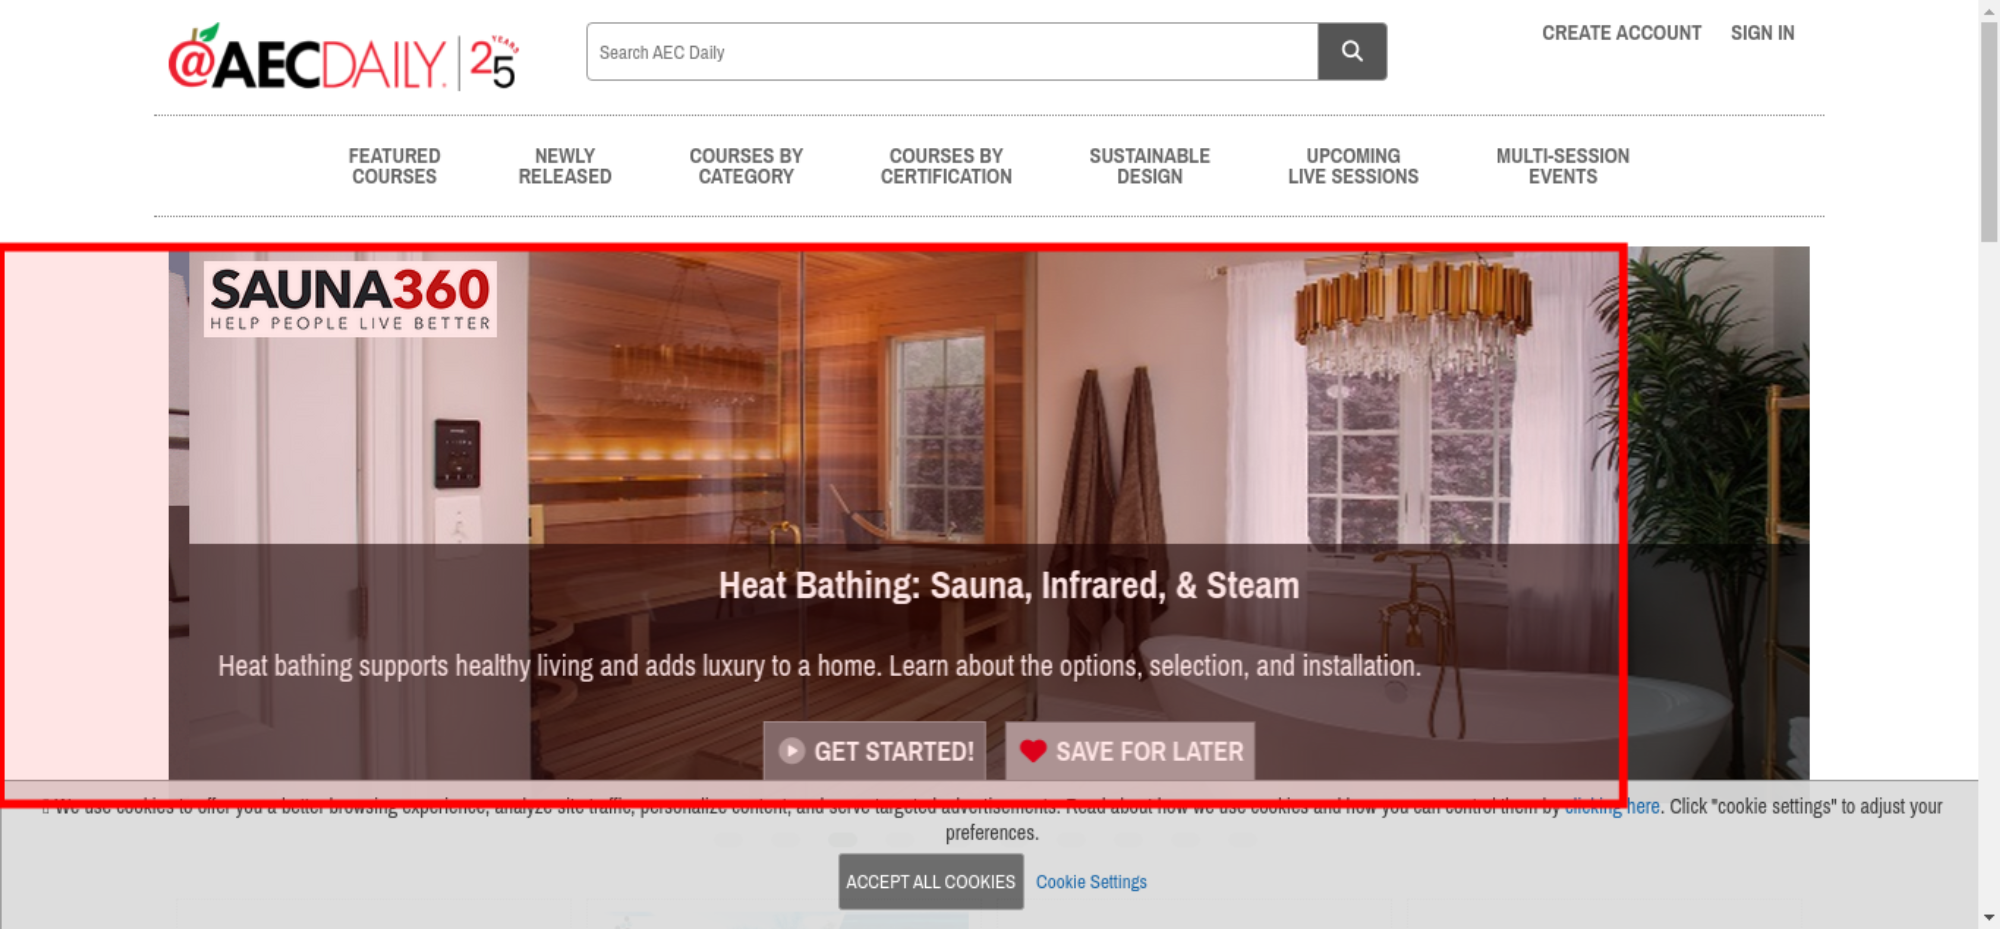Open the Sustainable Design section
The width and height of the screenshot is (2000, 929).
click(1149, 166)
